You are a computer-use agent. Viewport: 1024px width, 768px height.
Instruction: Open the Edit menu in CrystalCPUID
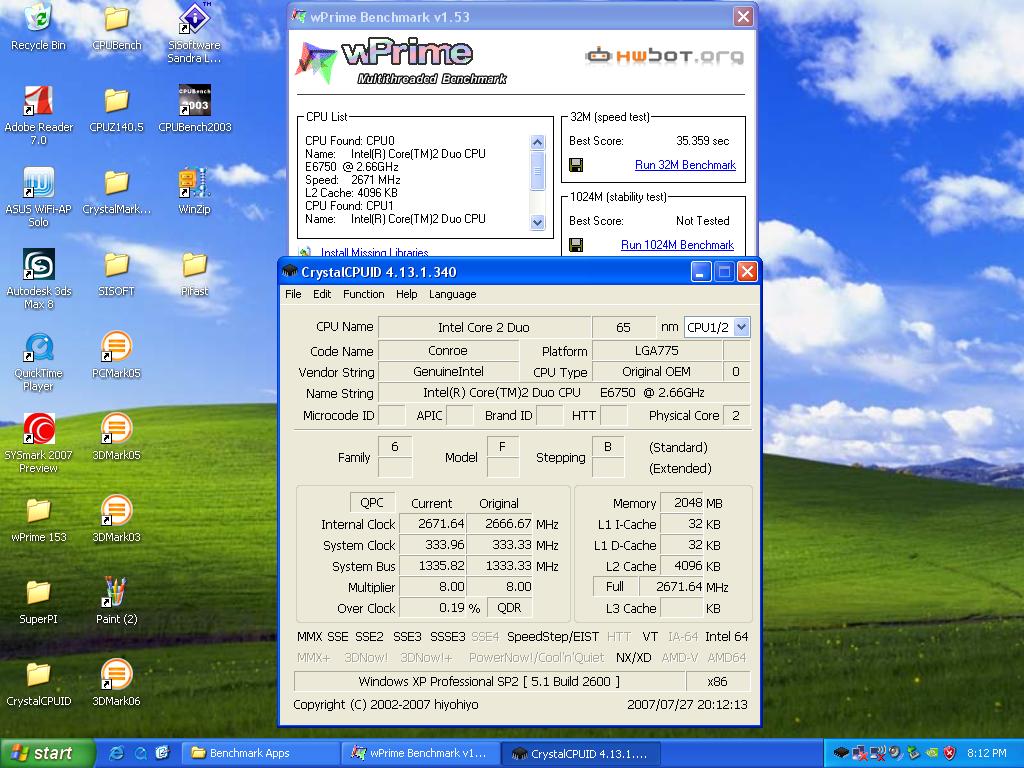[x=322, y=294]
